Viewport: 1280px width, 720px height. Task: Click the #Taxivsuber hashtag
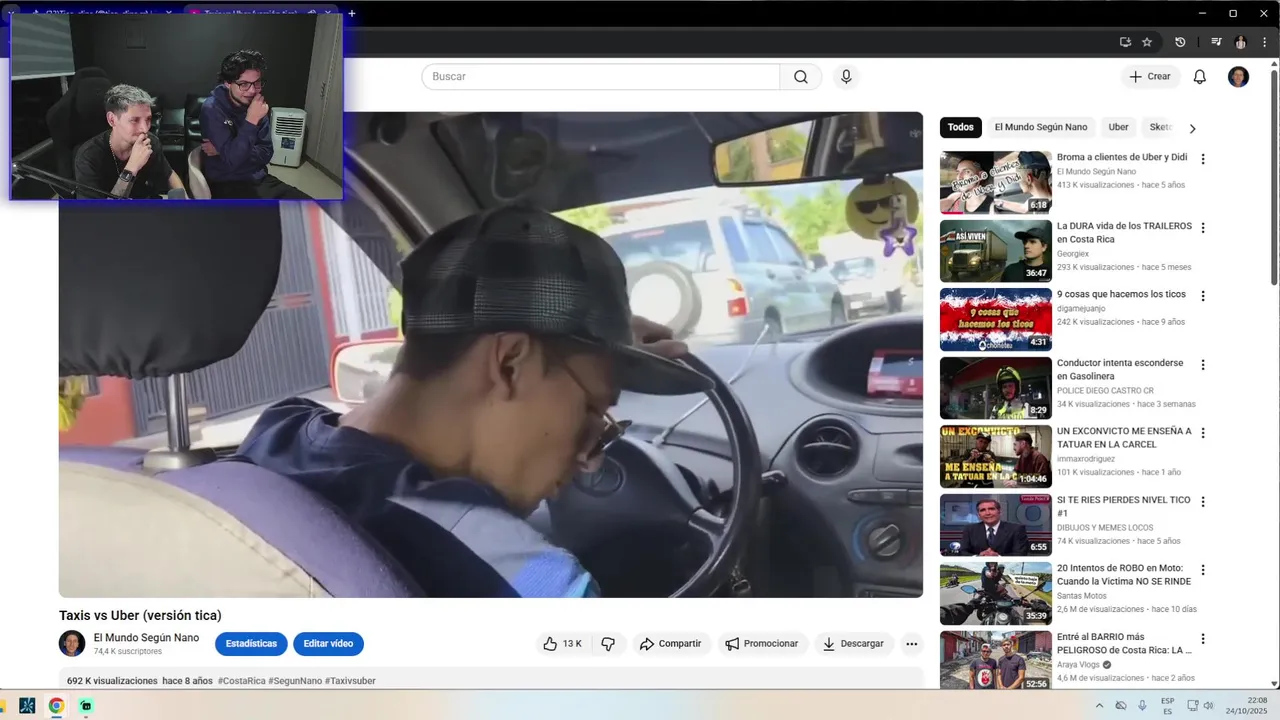pyautogui.click(x=350, y=681)
